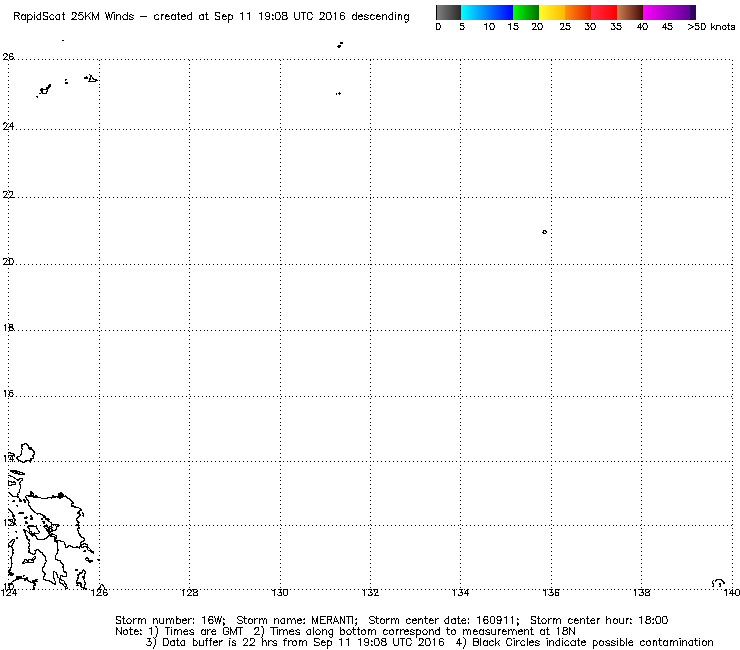The image size is (740, 650).
Task: Click the 'Storm number: 16W;' text
Action: (x=170, y=620)
